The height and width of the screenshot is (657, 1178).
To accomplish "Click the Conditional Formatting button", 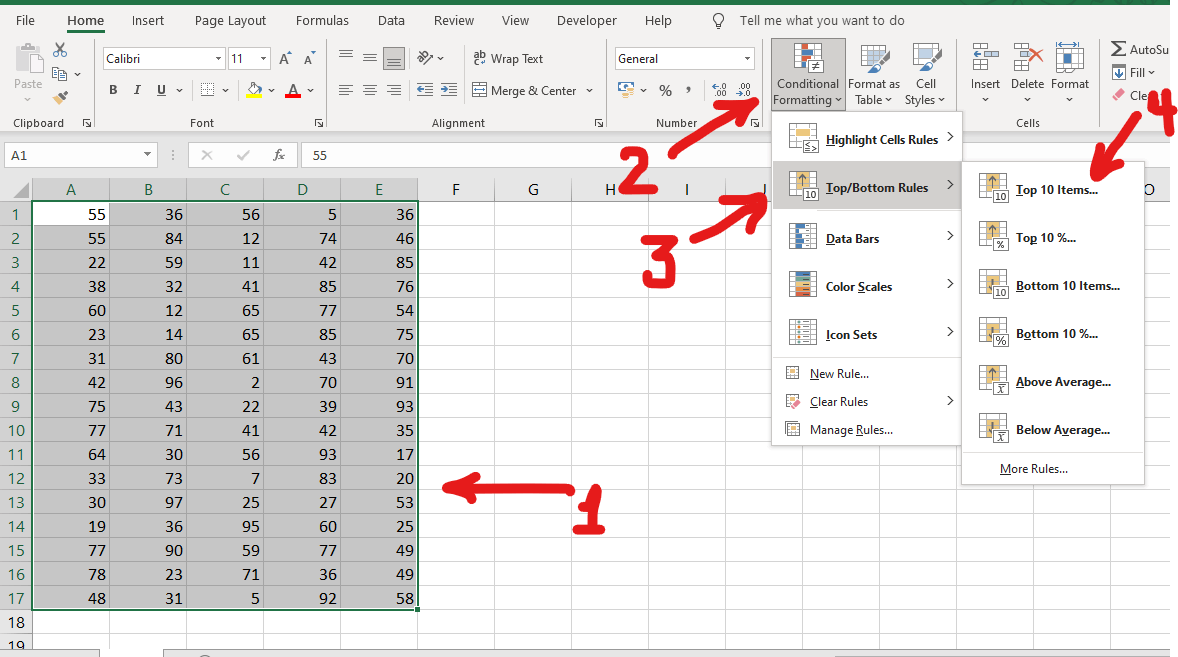I will 808,74.
